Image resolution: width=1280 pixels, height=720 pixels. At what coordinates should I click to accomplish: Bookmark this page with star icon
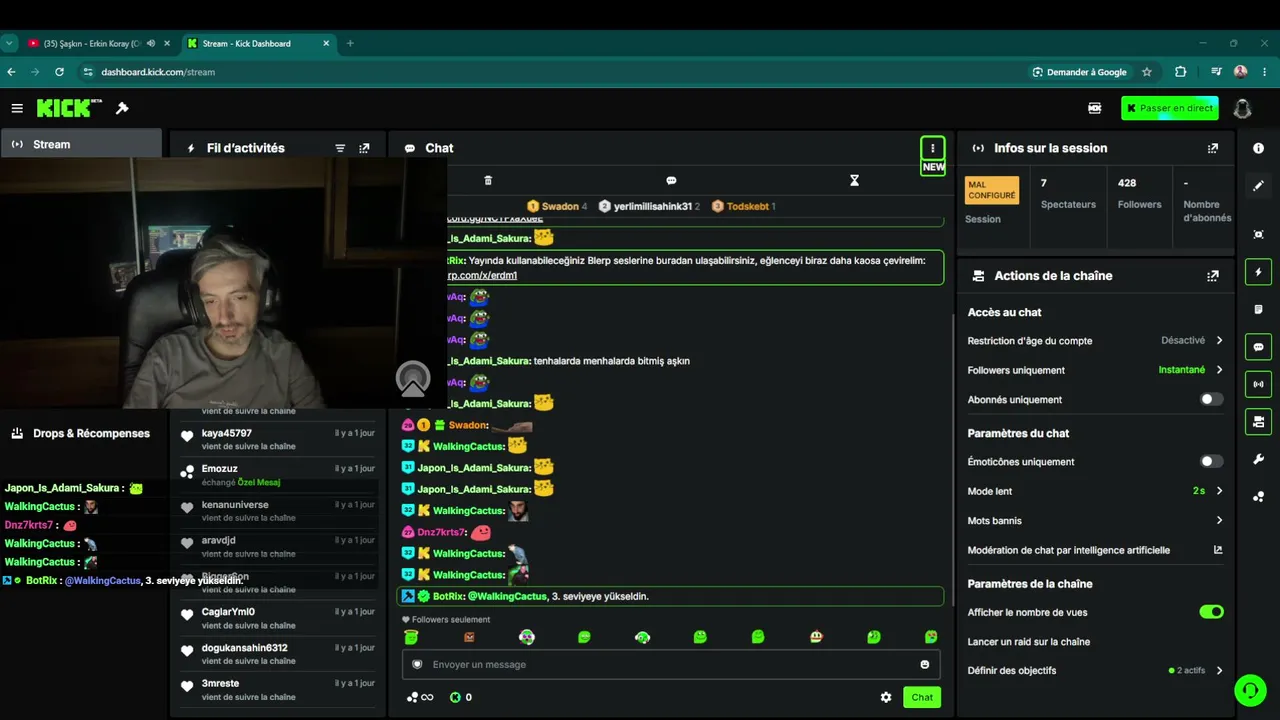[1147, 72]
